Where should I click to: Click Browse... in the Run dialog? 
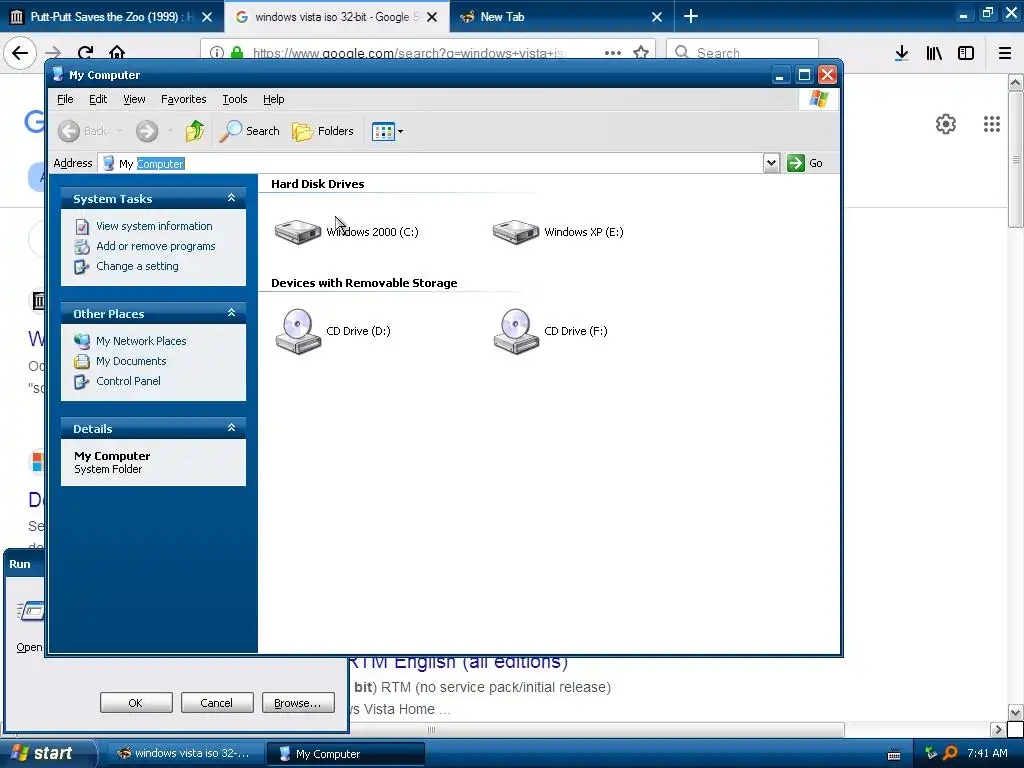[298, 703]
